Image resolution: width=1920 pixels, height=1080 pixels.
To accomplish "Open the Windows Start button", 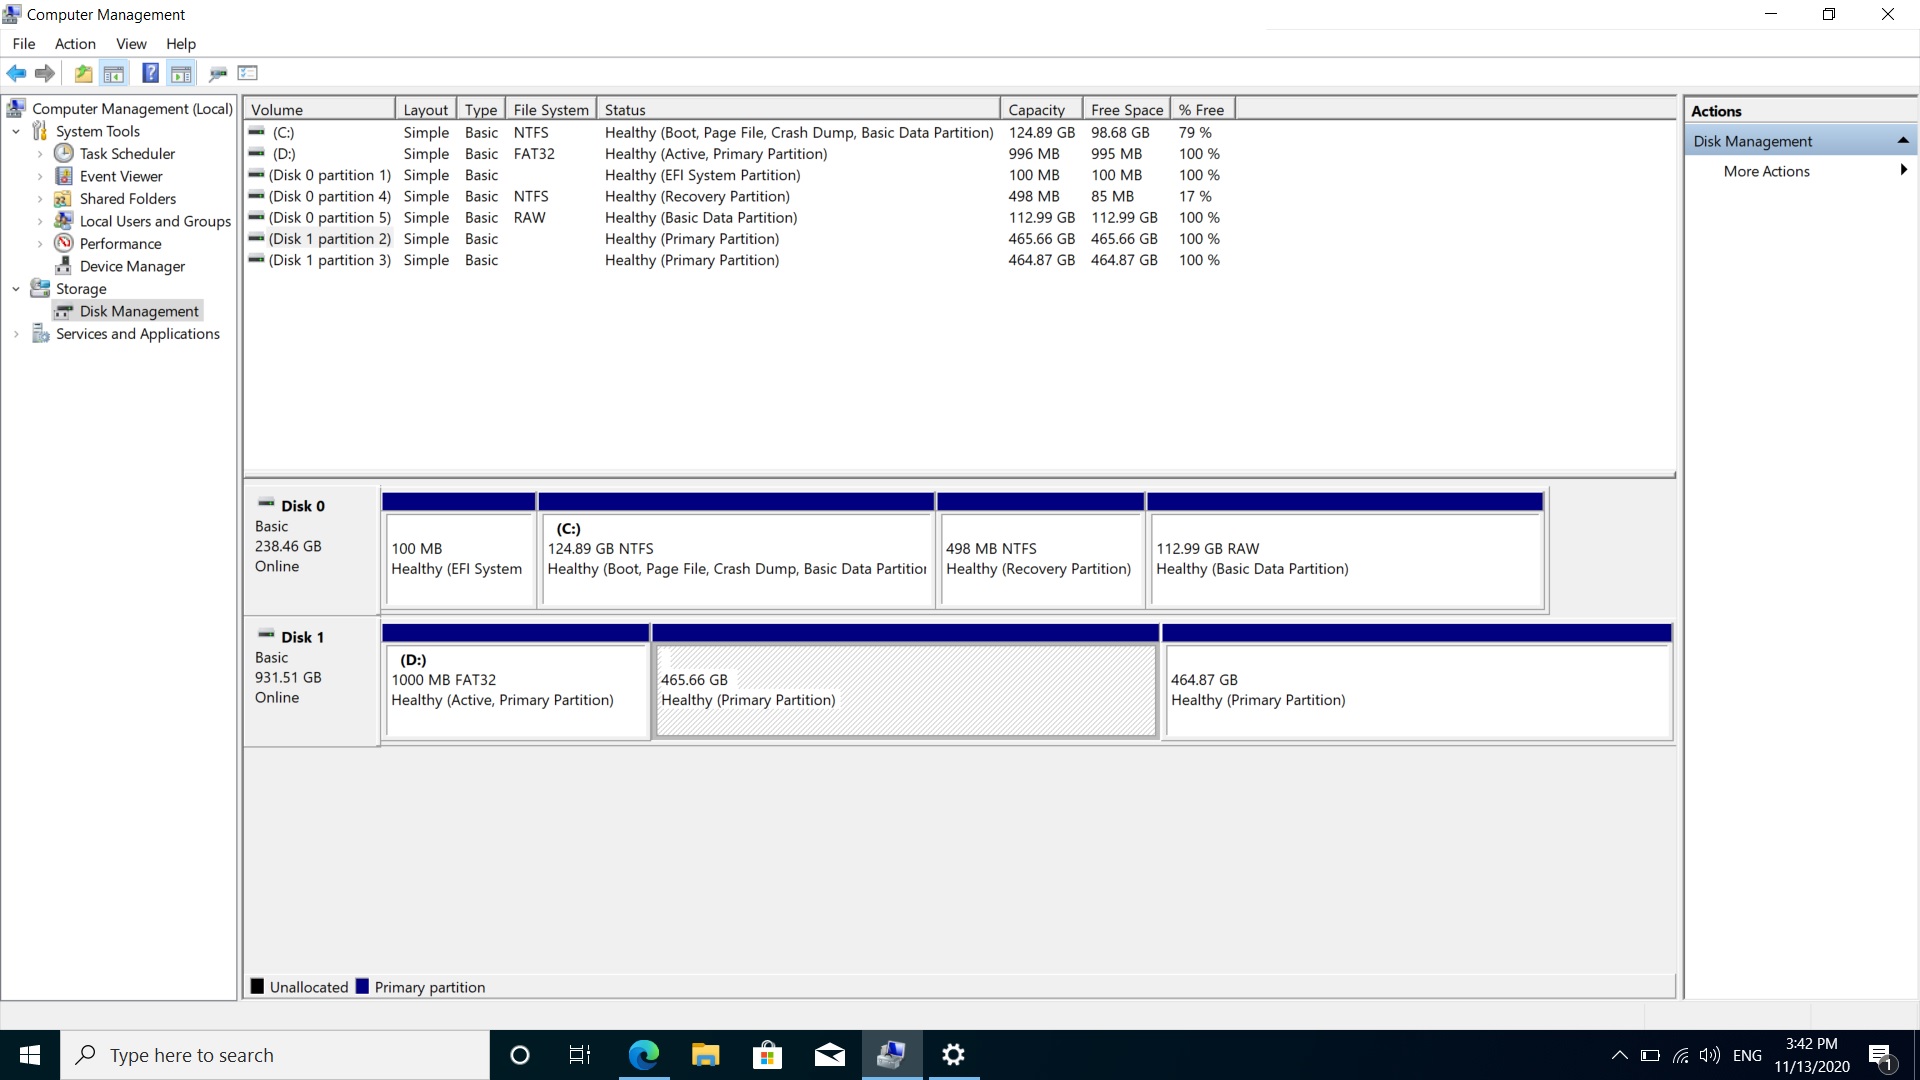I will pyautogui.click(x=29, y=1054).
